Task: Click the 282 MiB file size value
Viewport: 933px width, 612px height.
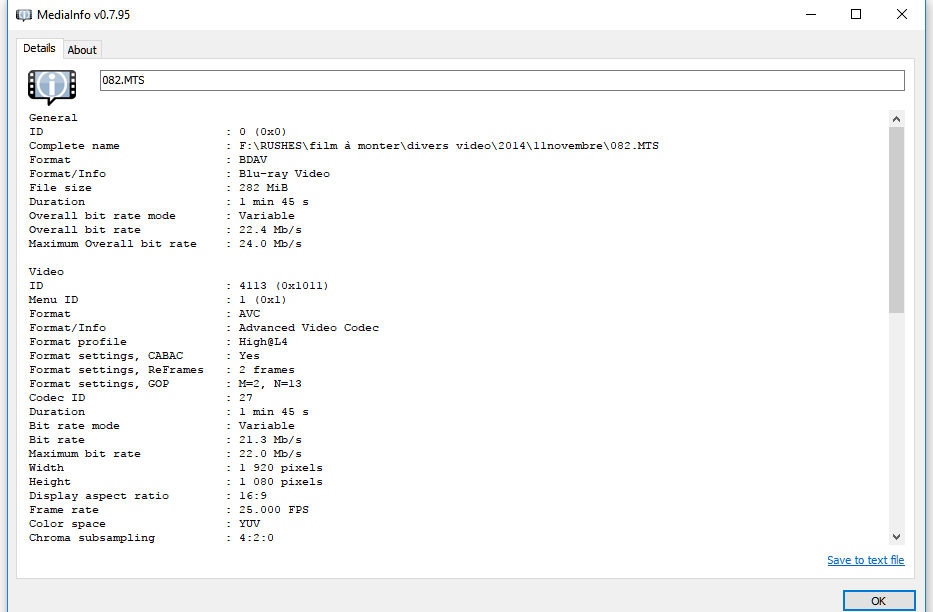Action: coord(263,188)
